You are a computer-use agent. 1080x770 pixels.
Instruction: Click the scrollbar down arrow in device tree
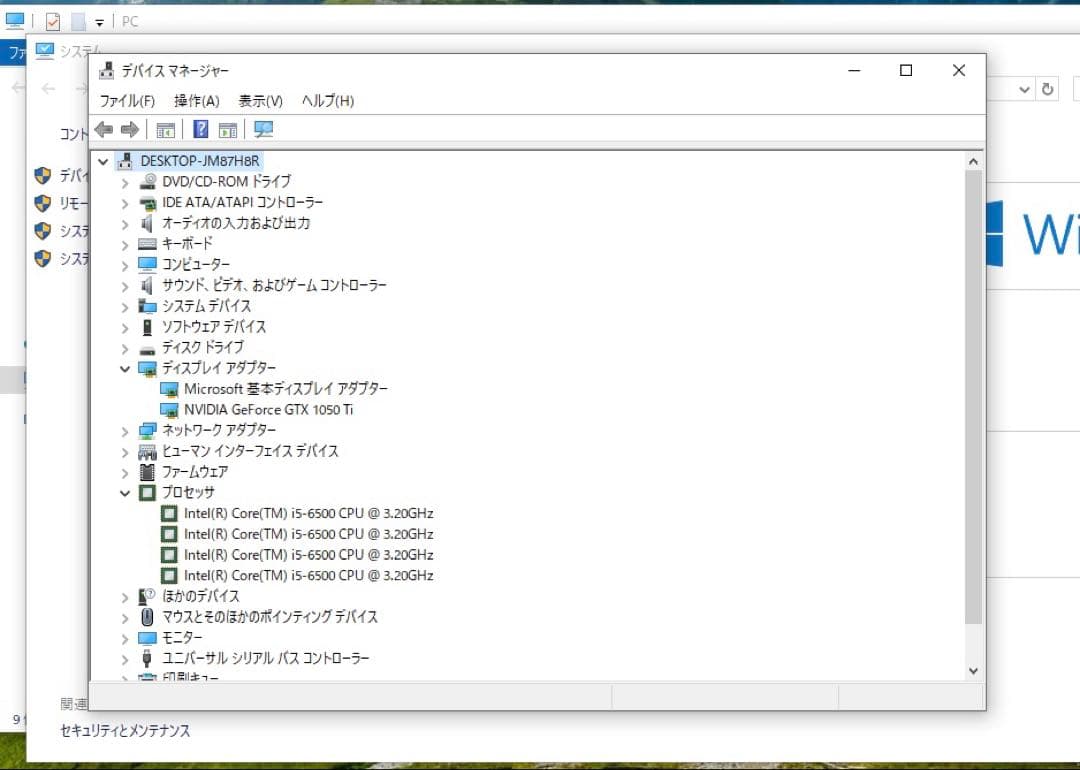pos(973,671)
